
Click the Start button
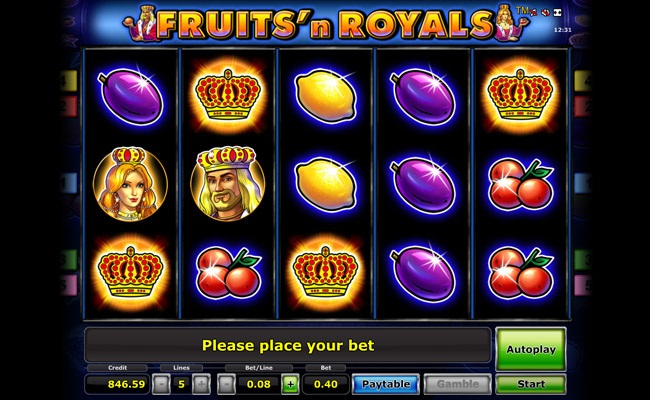(531, 384)
